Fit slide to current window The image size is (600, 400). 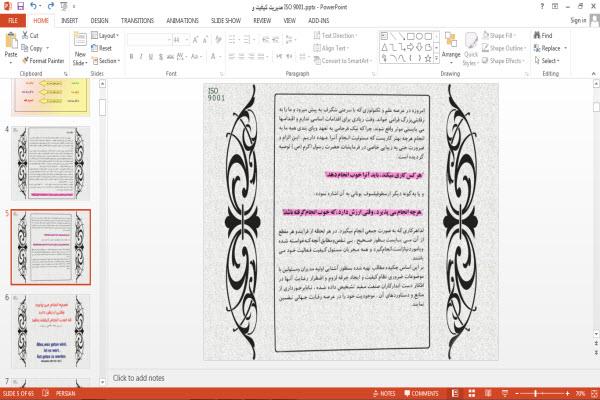(x=594, y=393)
